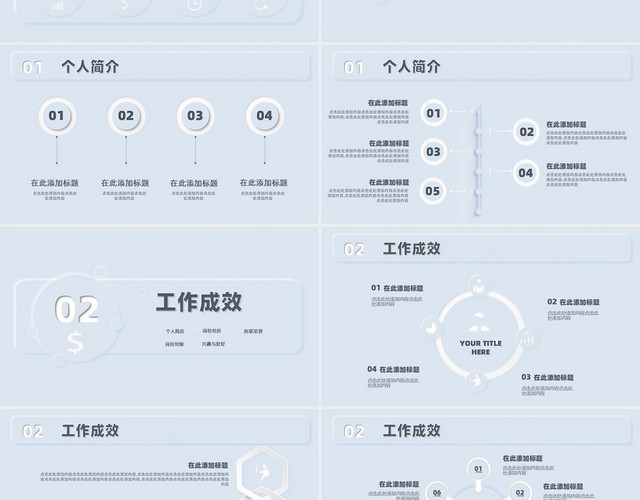Screen dimensions: 640x500
Task: Click the 在此添加标题 caption under circle 01
Action: pos(55,183)
